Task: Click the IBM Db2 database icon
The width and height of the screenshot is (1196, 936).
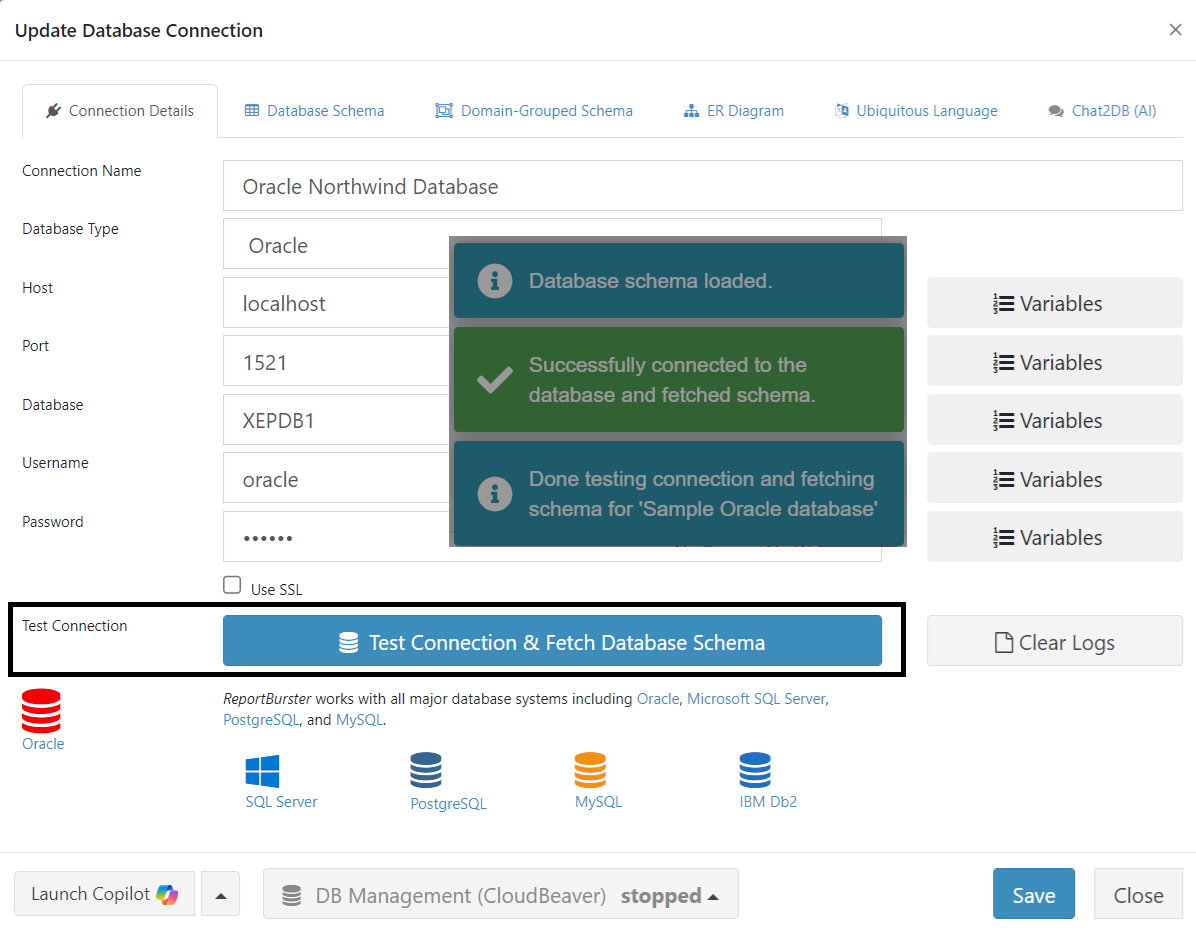Action: coord(757,772)
